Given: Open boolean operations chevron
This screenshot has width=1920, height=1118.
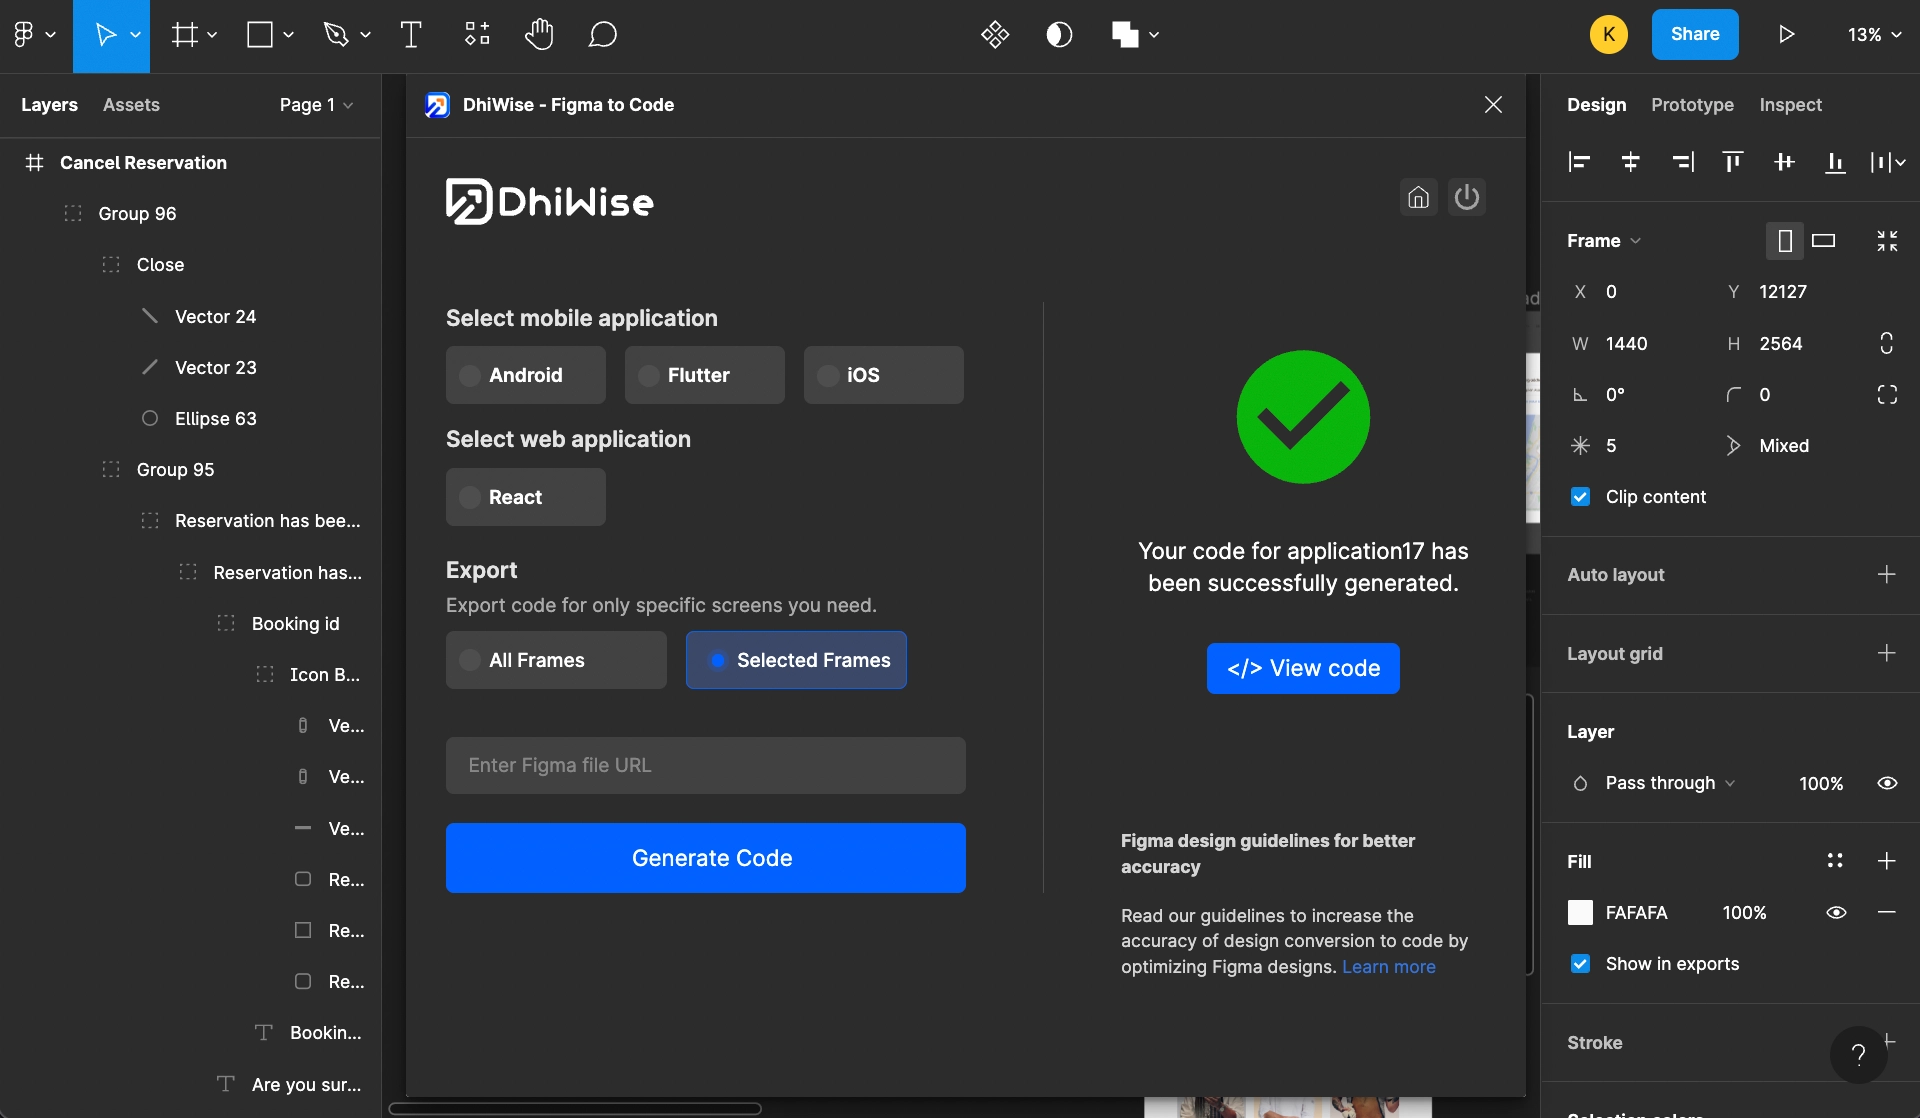Looking at the screenshot, I should coord(1154,35).
